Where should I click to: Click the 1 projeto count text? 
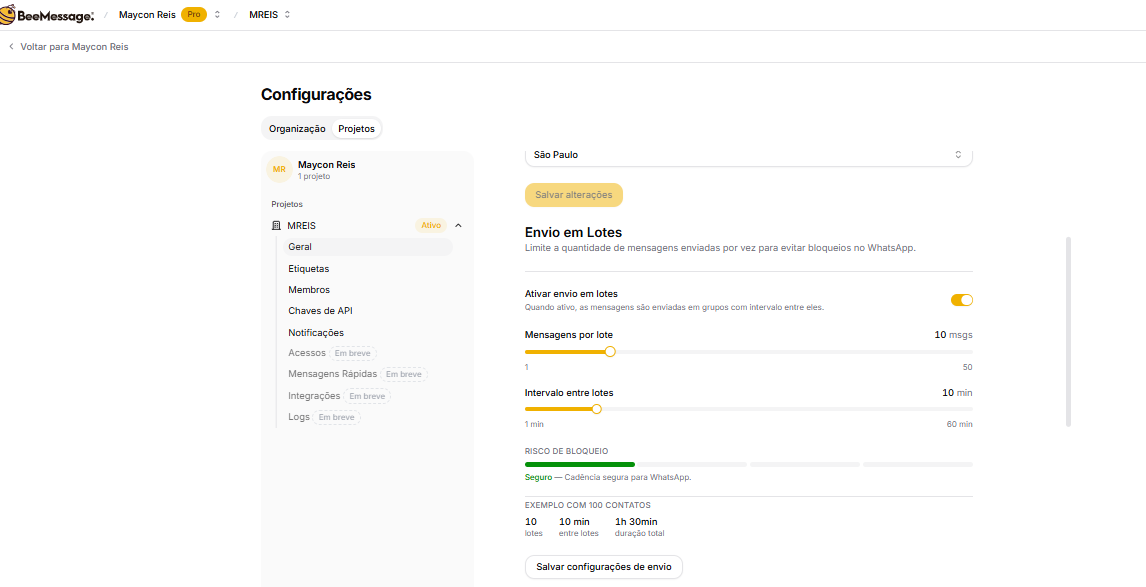tap(316, 177)
